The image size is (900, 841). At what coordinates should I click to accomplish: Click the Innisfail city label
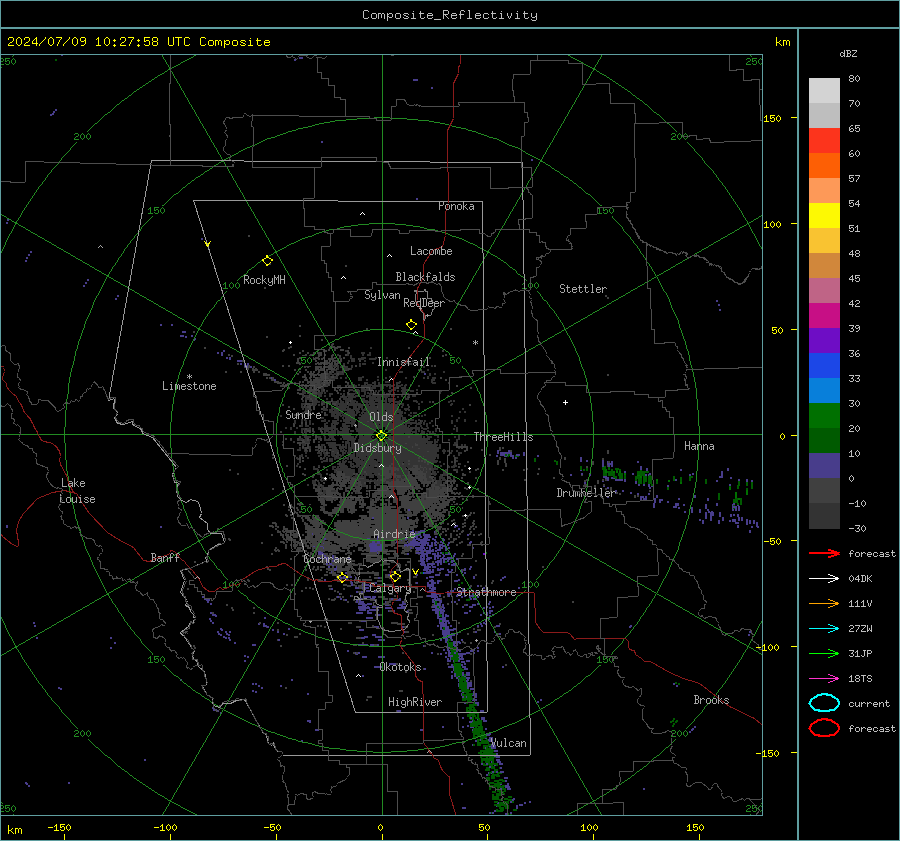pos(403,362)
